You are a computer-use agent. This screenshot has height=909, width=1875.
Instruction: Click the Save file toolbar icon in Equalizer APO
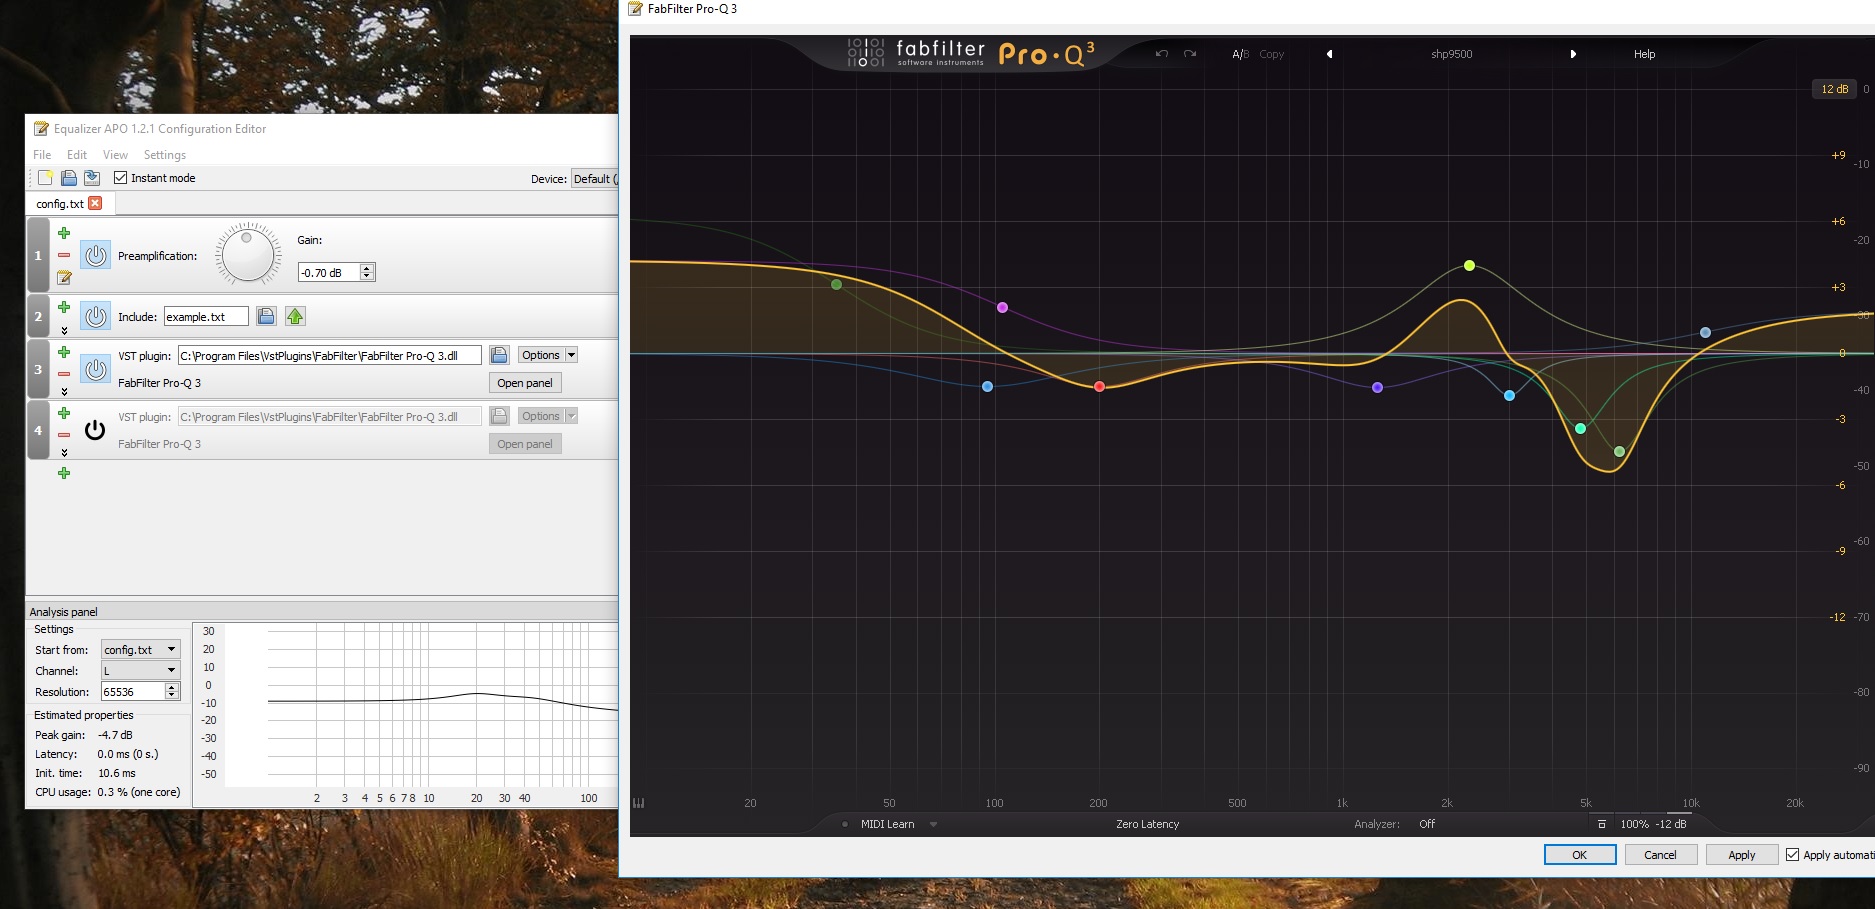[92, 178]
